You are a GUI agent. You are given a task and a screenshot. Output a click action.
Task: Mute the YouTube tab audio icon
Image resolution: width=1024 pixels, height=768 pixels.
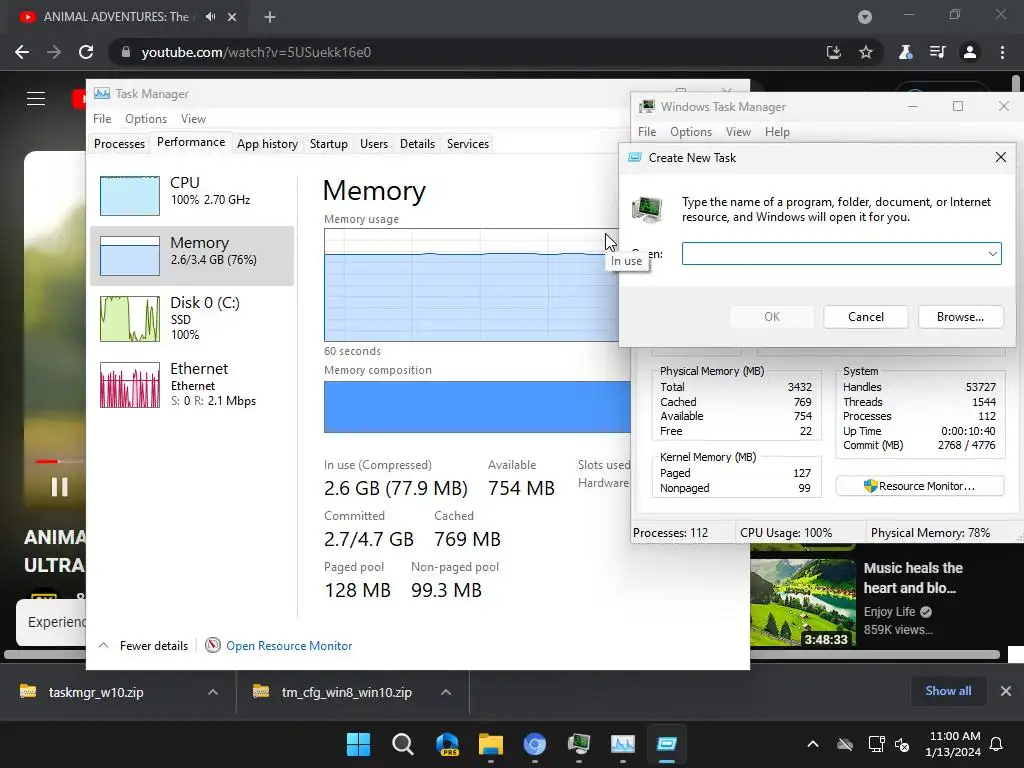coord(210,17)
